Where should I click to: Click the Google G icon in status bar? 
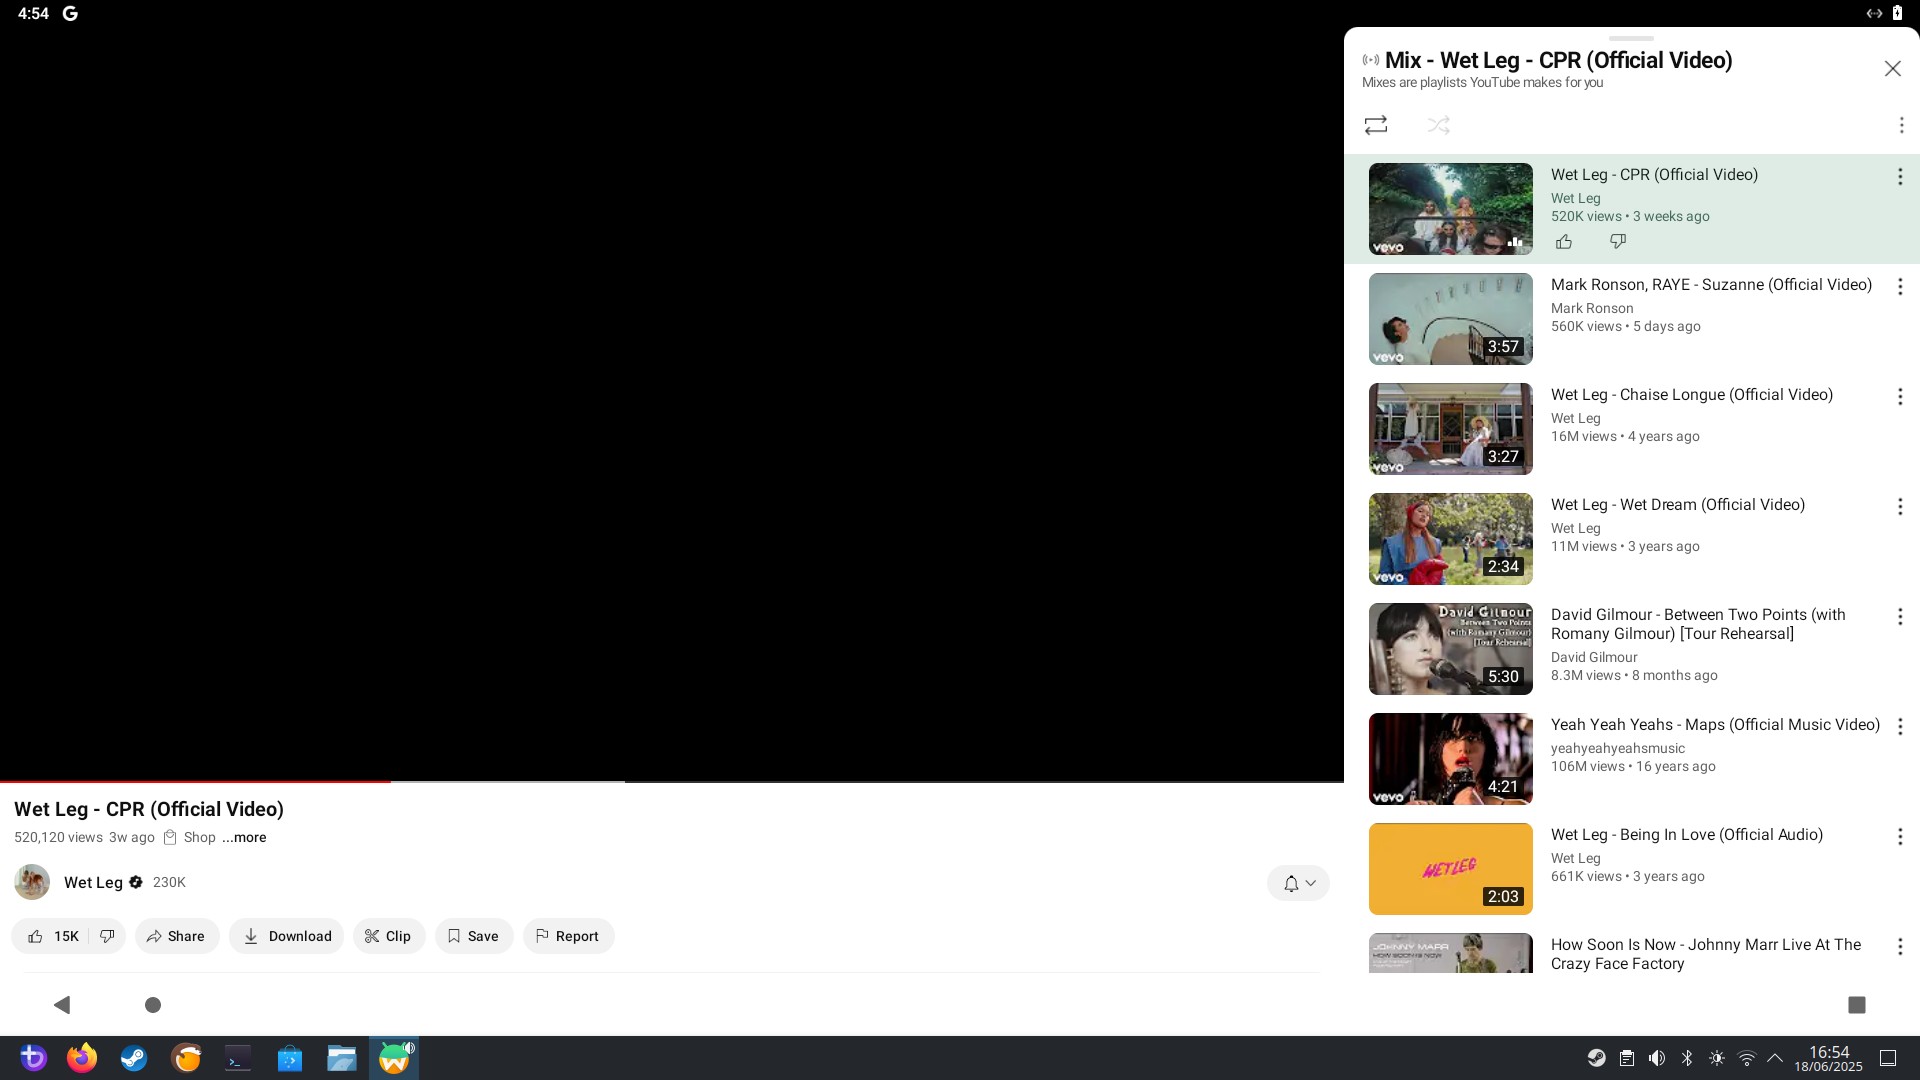click(x=70, y=13)
